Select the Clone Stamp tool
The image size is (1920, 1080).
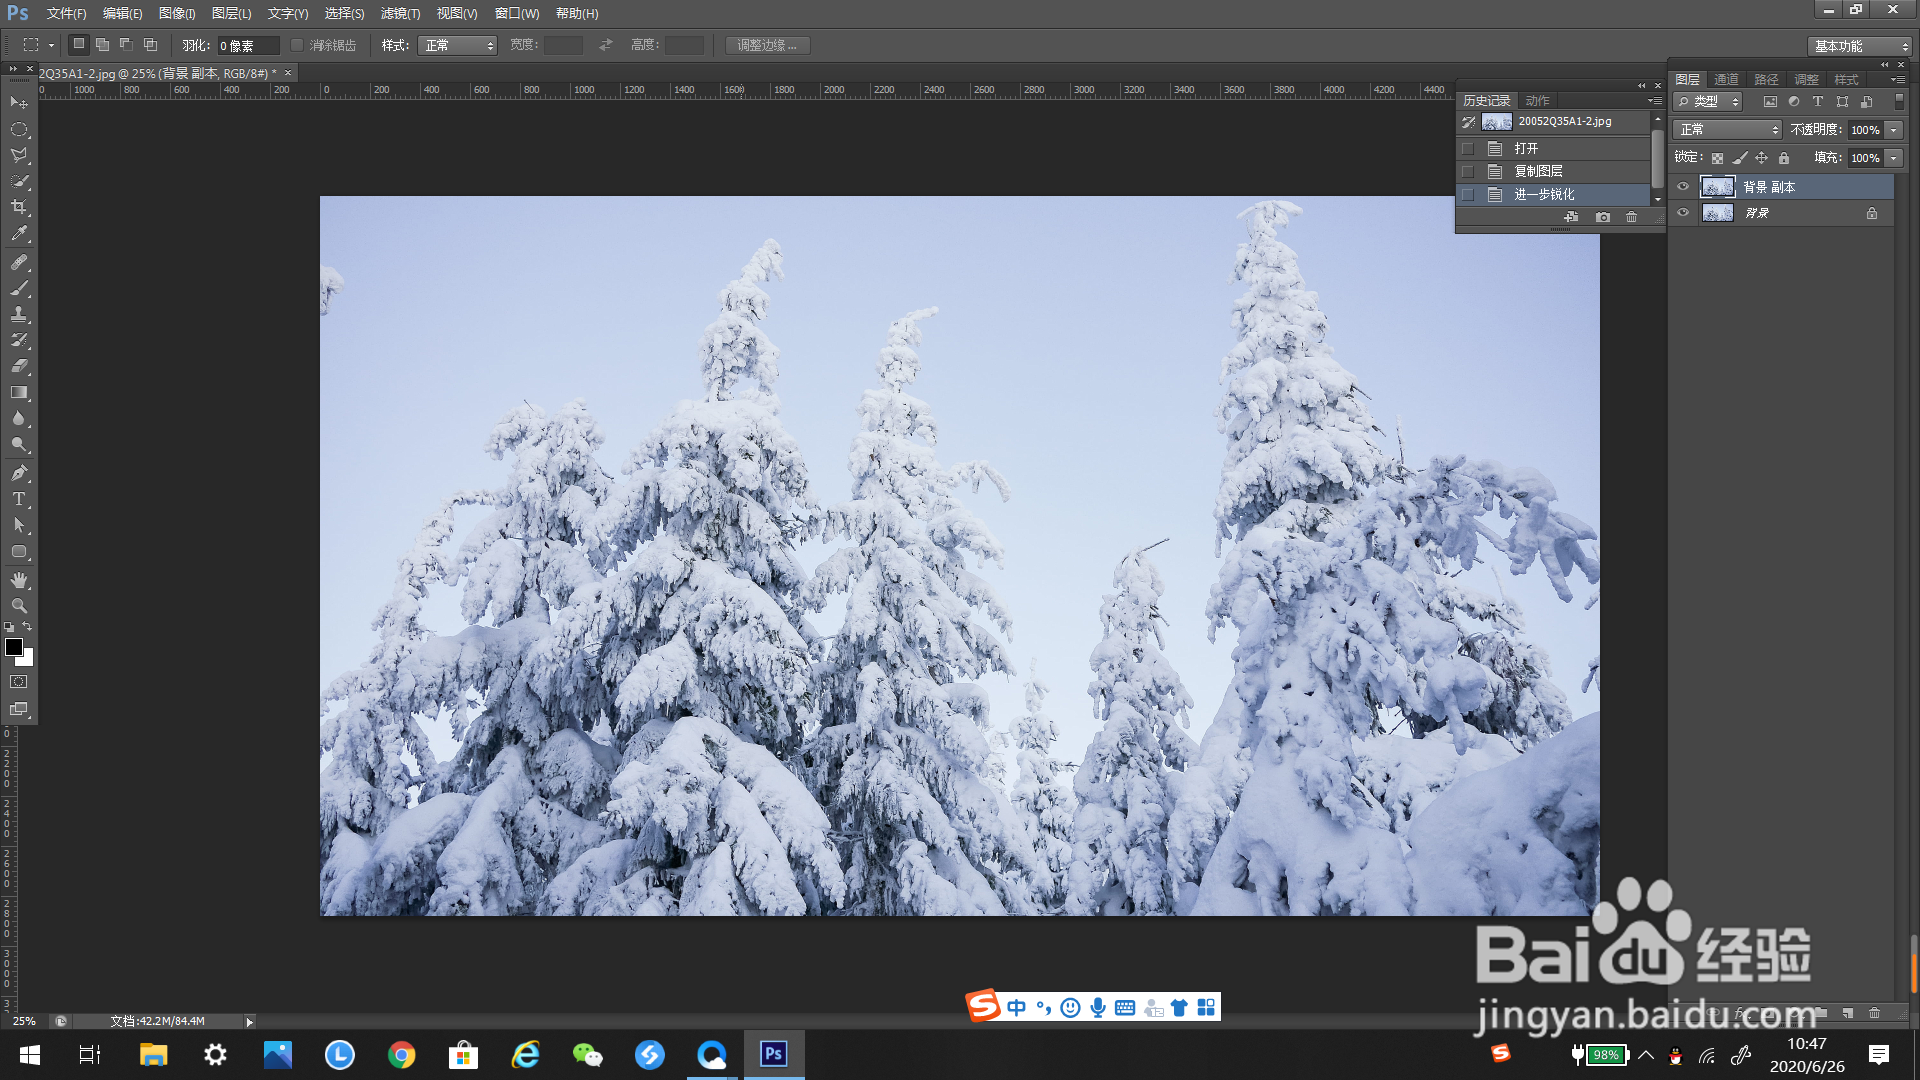pos(19,314)
